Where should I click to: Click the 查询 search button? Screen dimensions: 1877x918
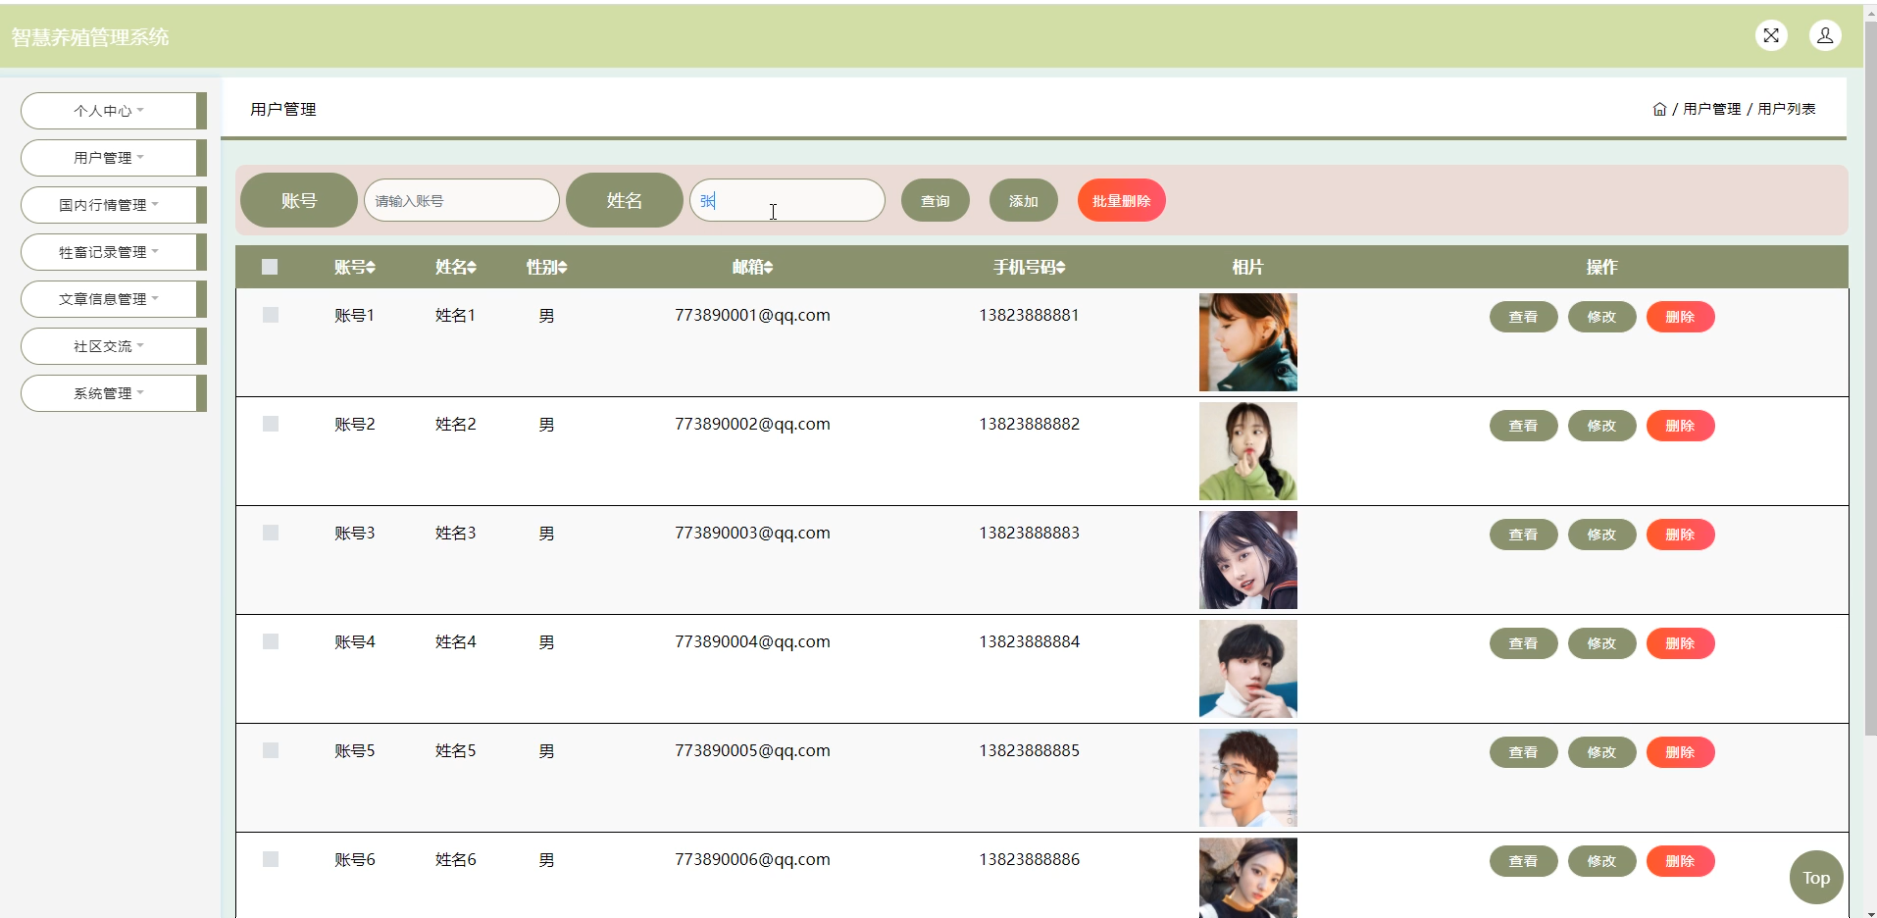935,201
